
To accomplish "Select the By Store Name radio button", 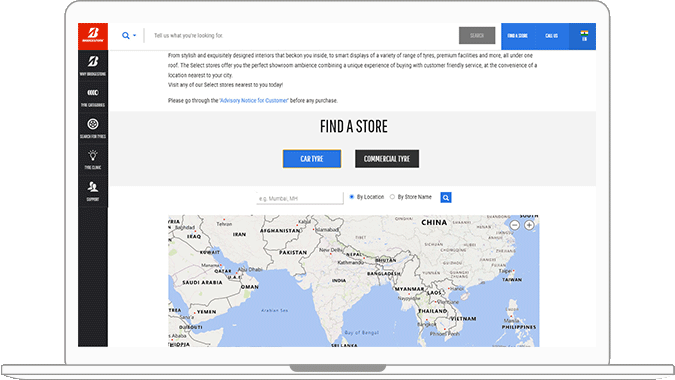I will point(392,197).
